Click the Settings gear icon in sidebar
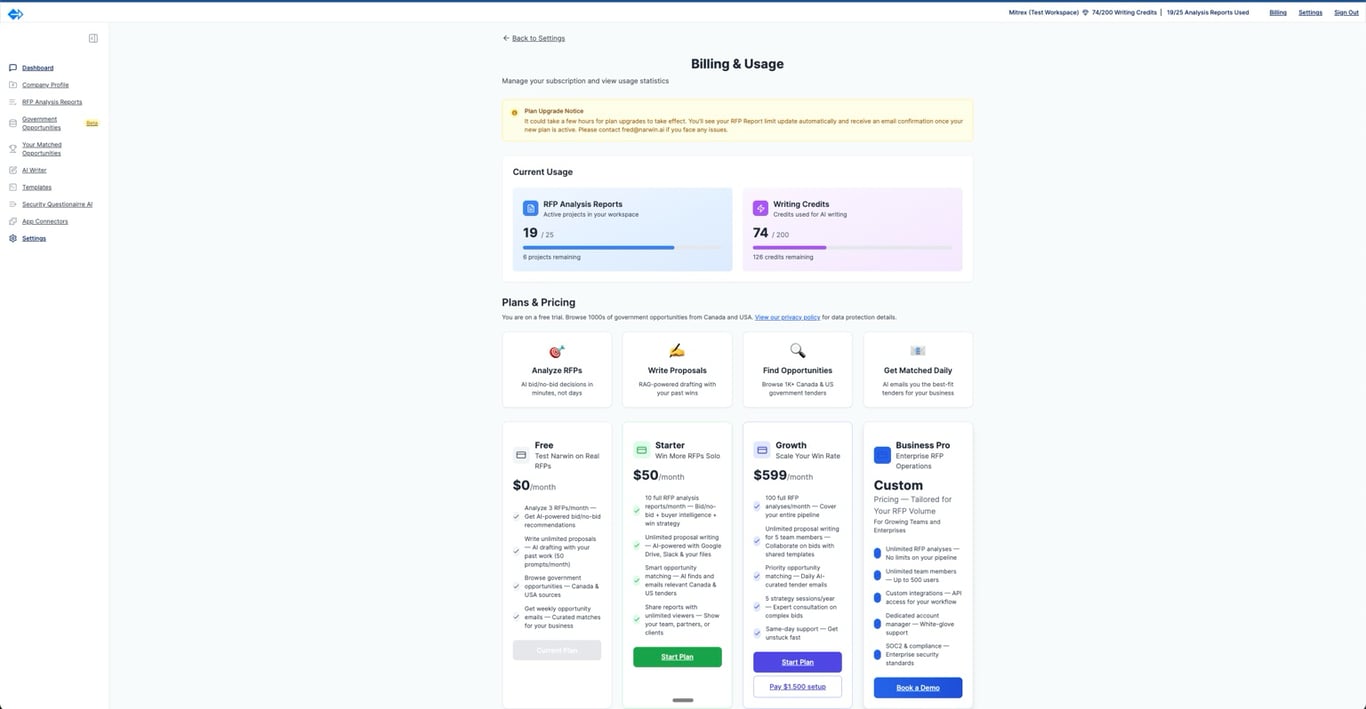 point(13,238)
